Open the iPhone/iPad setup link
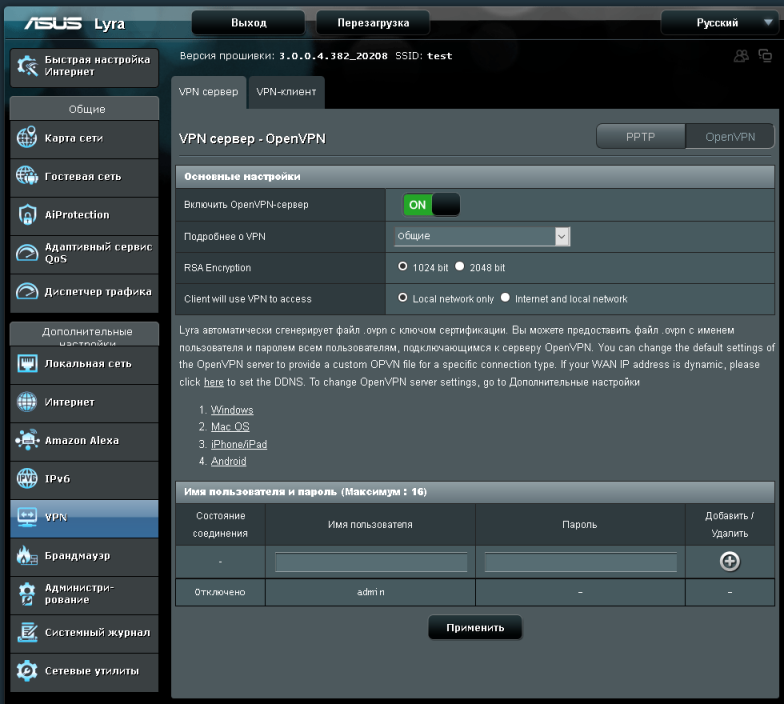 point(239,444)
